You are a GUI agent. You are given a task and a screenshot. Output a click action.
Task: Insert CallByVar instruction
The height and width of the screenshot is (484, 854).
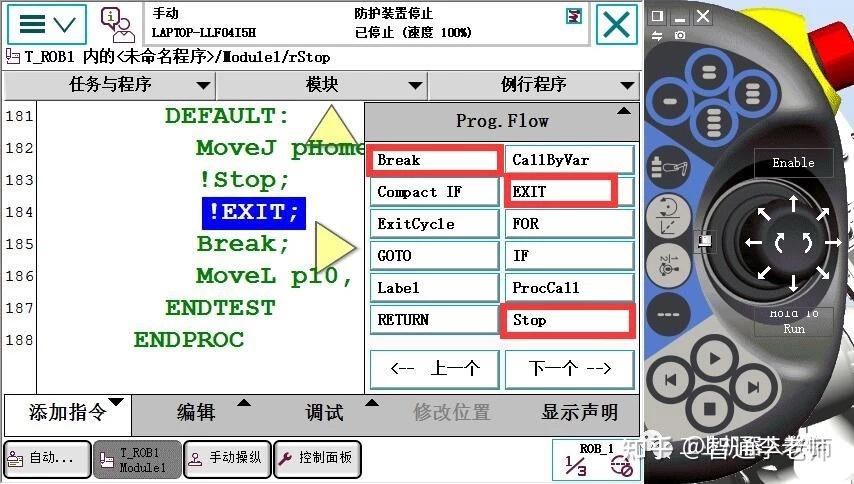pyautogui.click(x=570, y=160)
